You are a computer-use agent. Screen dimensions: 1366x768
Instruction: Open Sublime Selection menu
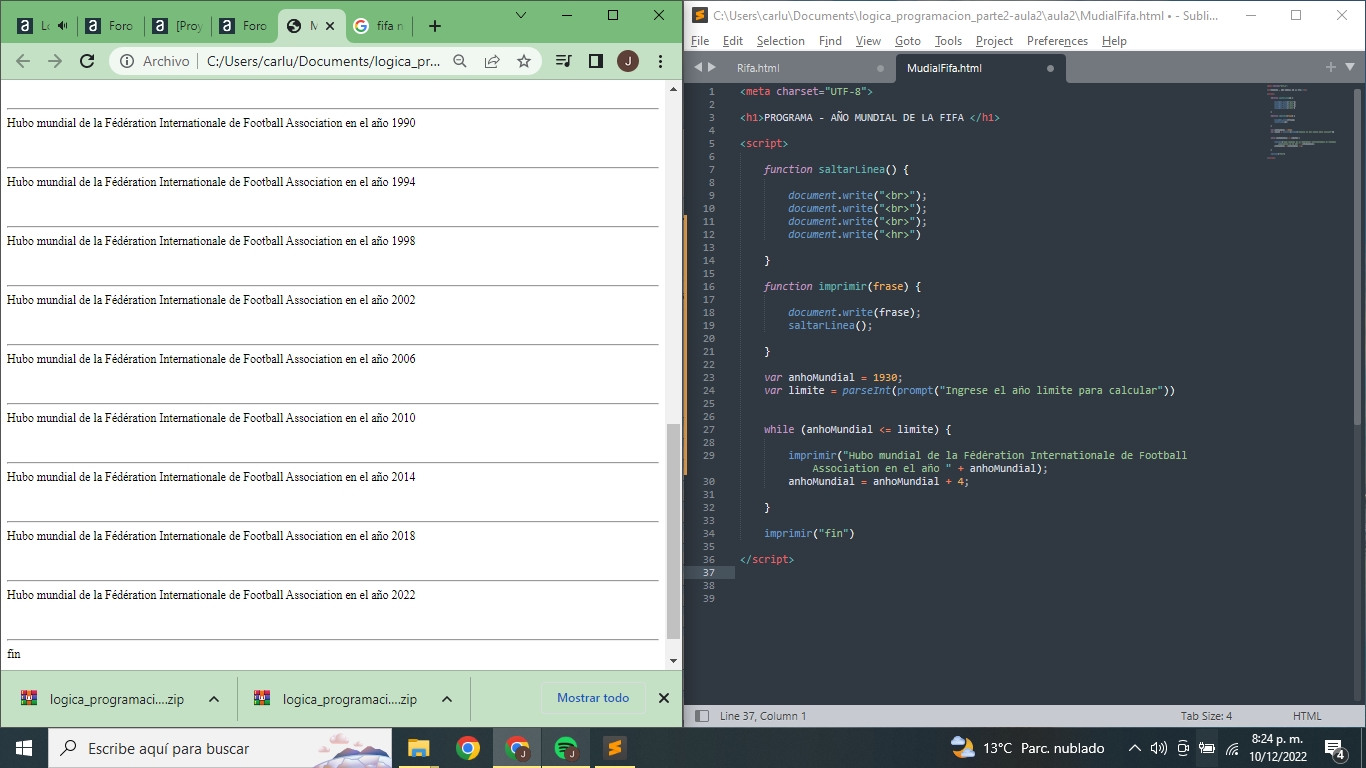tap(780, 41)
